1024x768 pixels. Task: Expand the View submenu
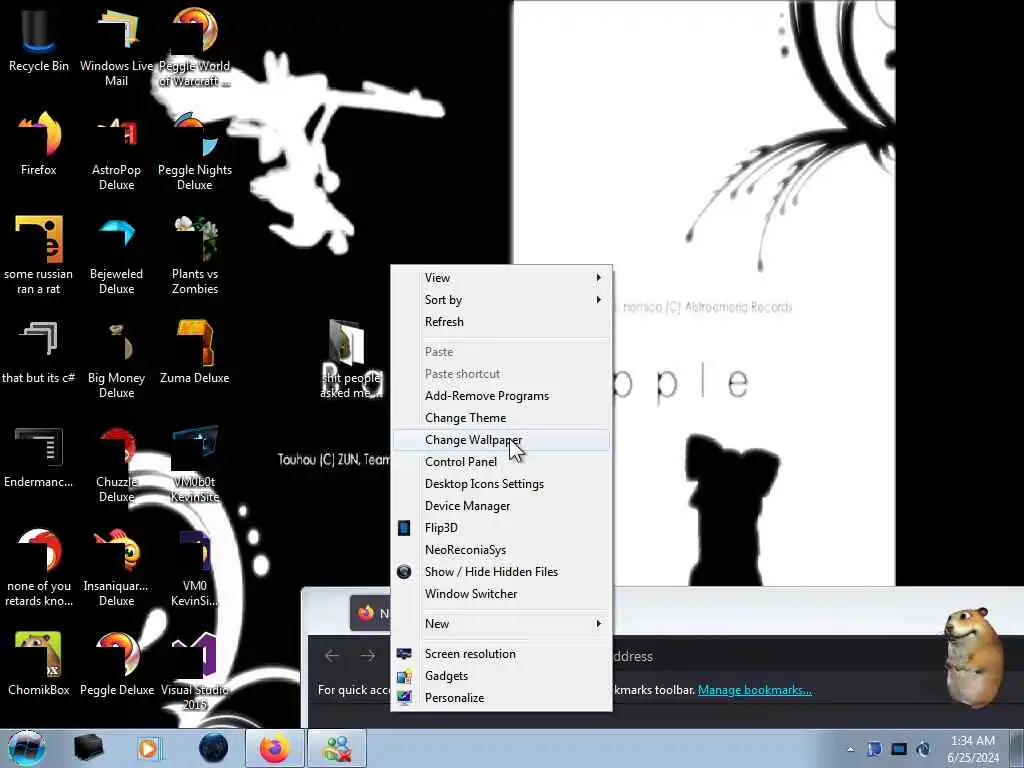point(502,278)
